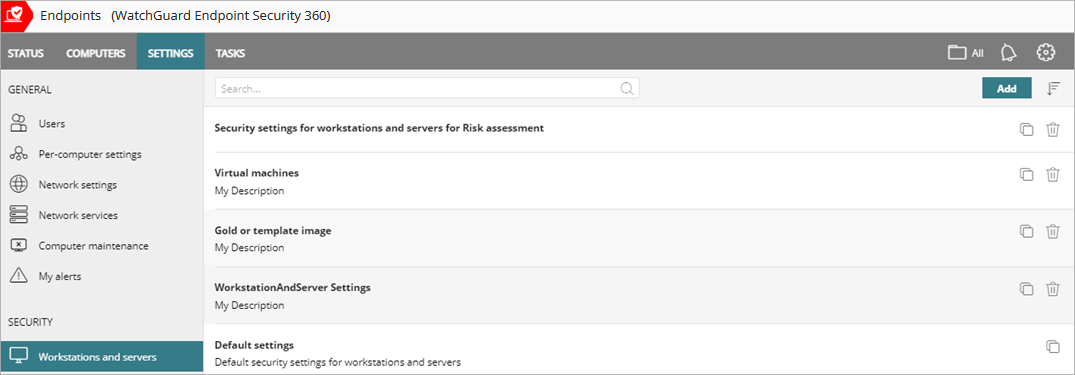Open WorkstationAndServer Settings profile
The image size is (1075, 375).
pyautogui.click(x=293, y=287)
